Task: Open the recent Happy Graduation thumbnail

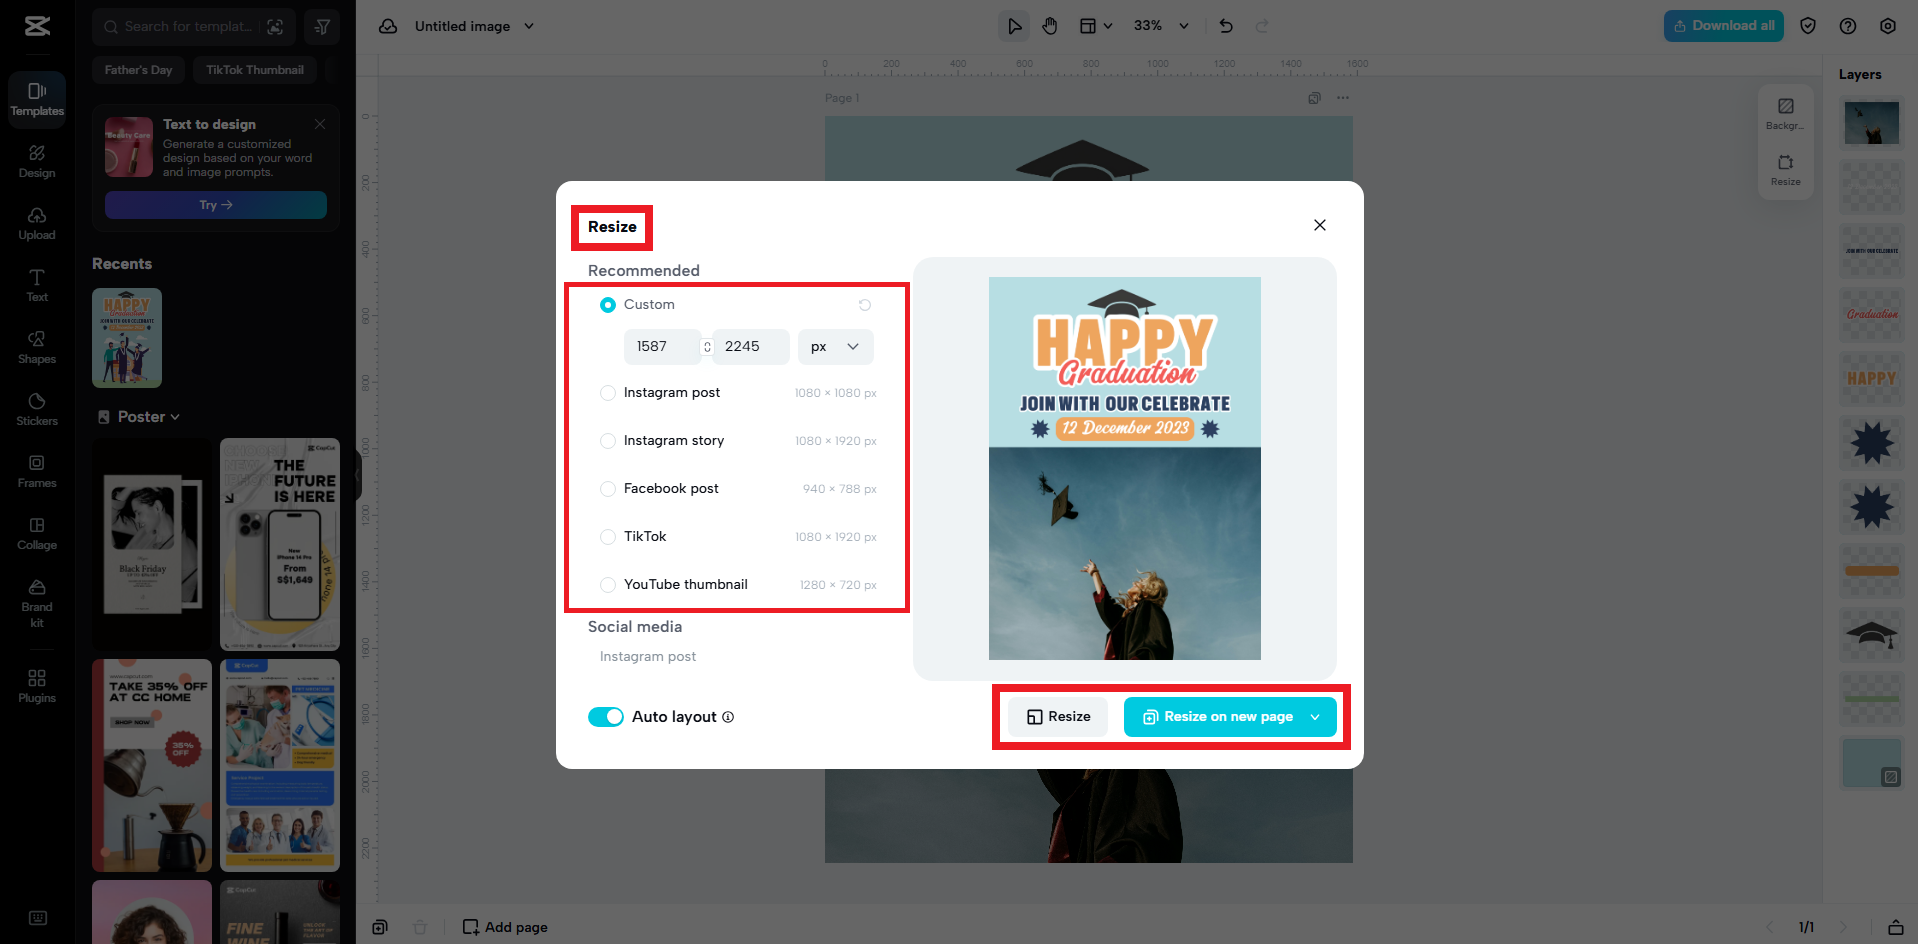Action: click(127, 338)
